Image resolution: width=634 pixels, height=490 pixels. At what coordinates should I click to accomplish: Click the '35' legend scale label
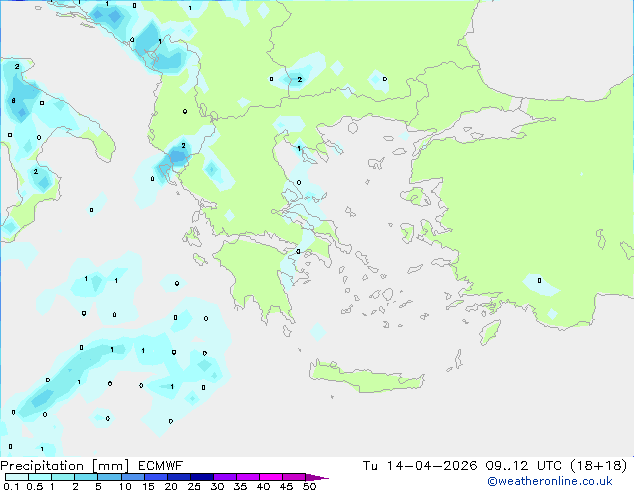pyautogui.click(x=240, y=486)
